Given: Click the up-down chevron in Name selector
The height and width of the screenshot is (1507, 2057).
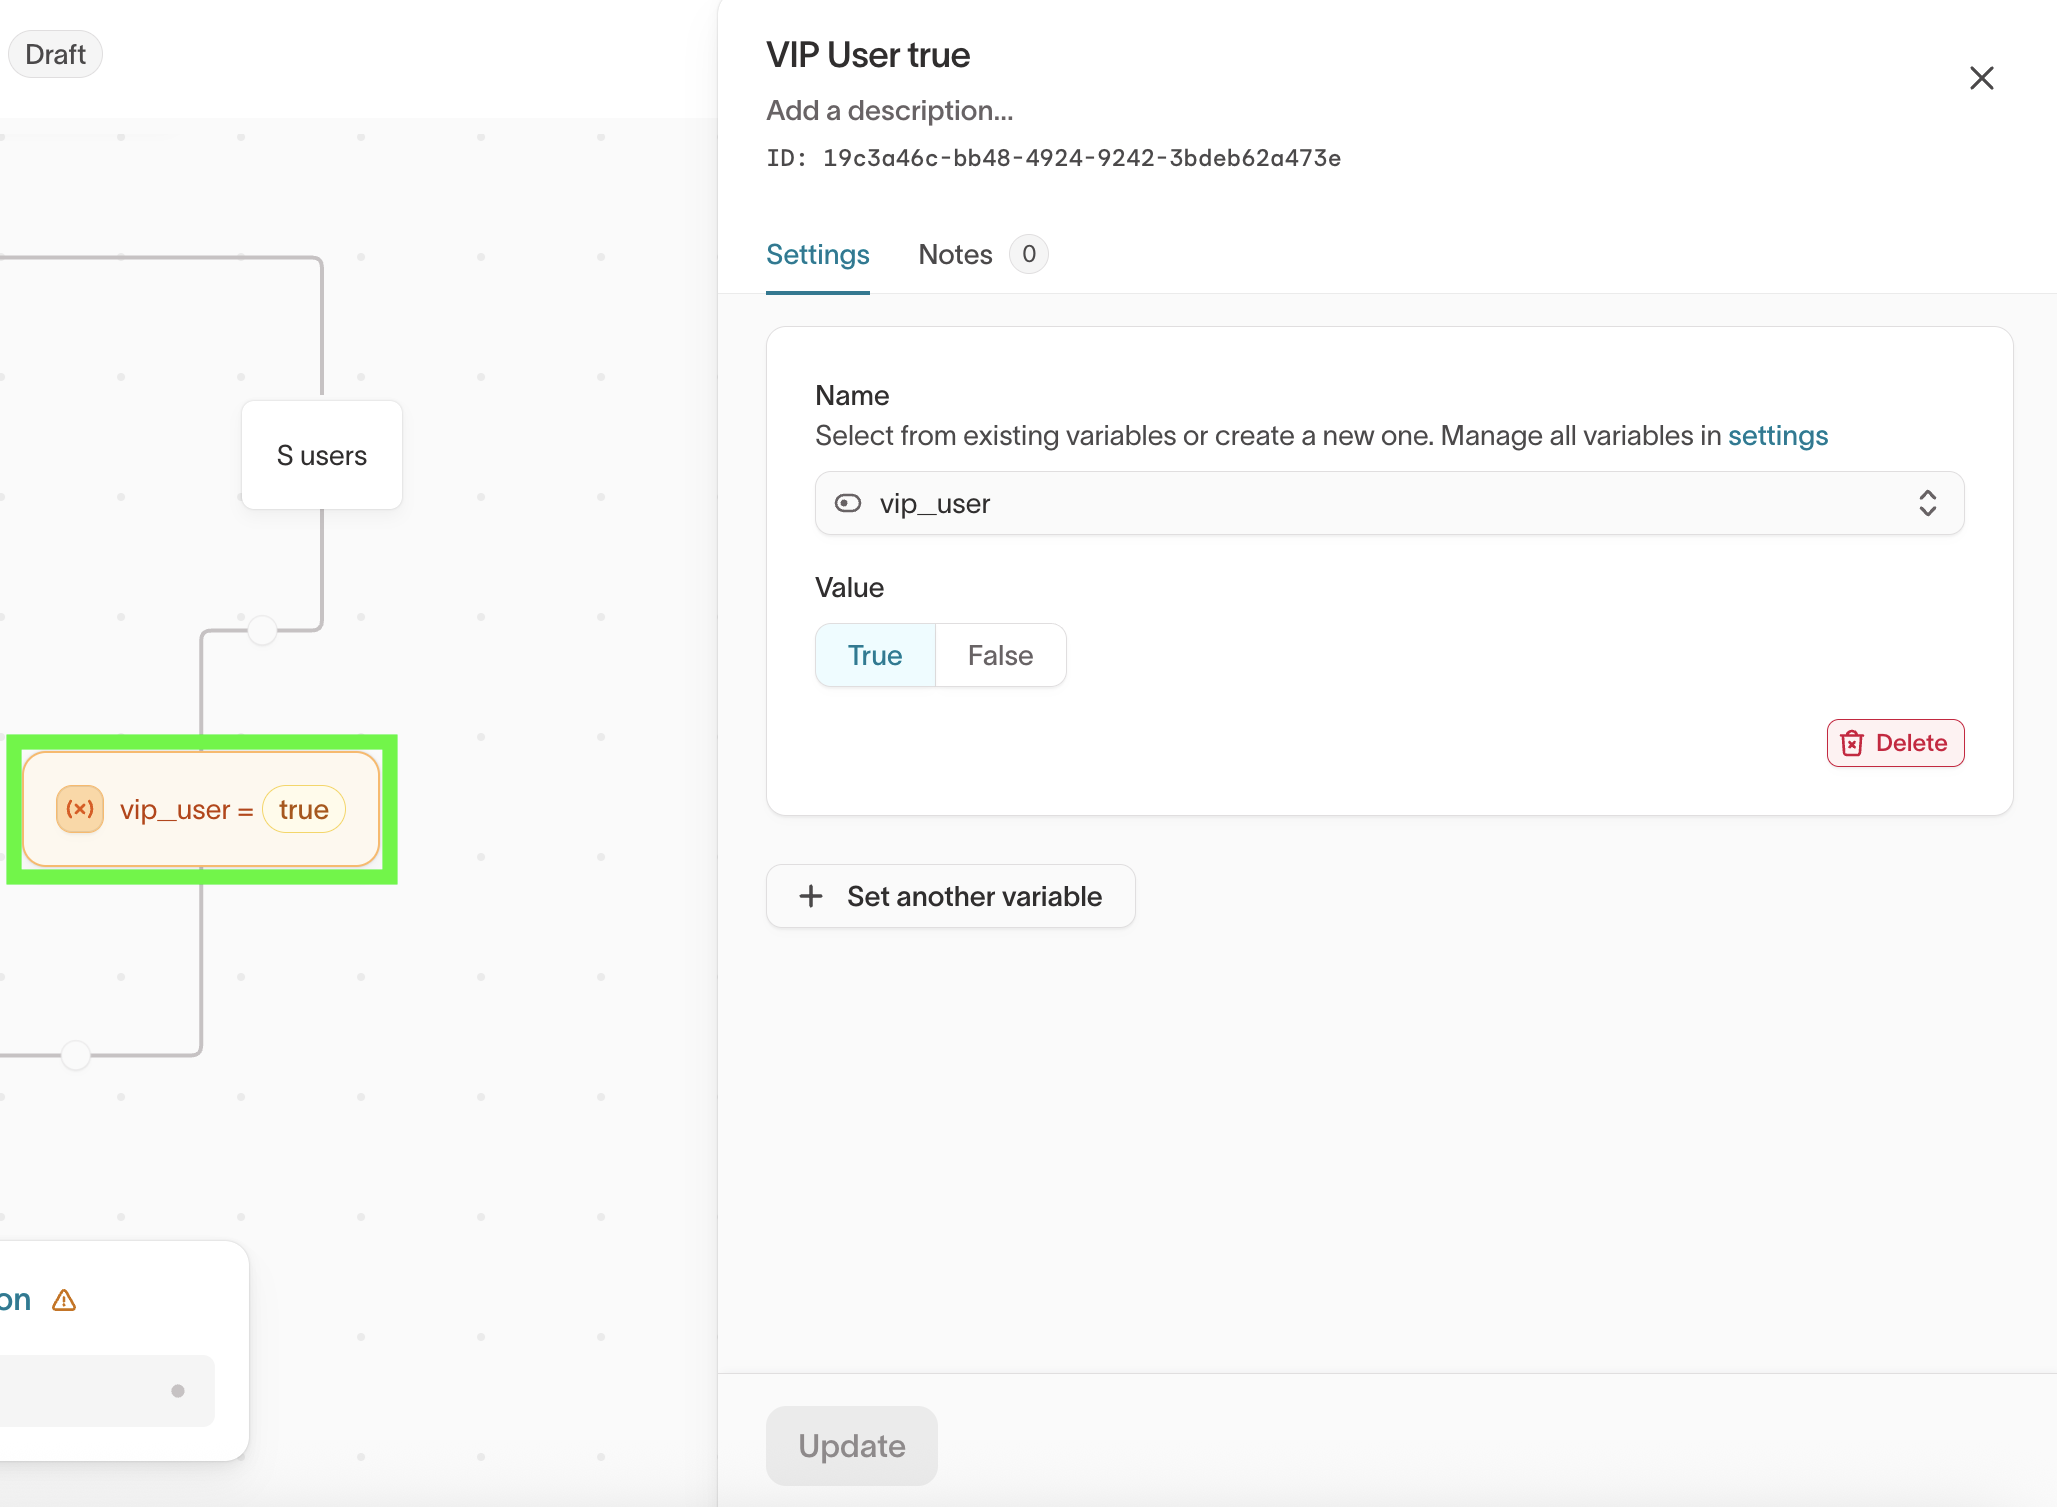Looking at the screenshot, I should coord(1927,503).
